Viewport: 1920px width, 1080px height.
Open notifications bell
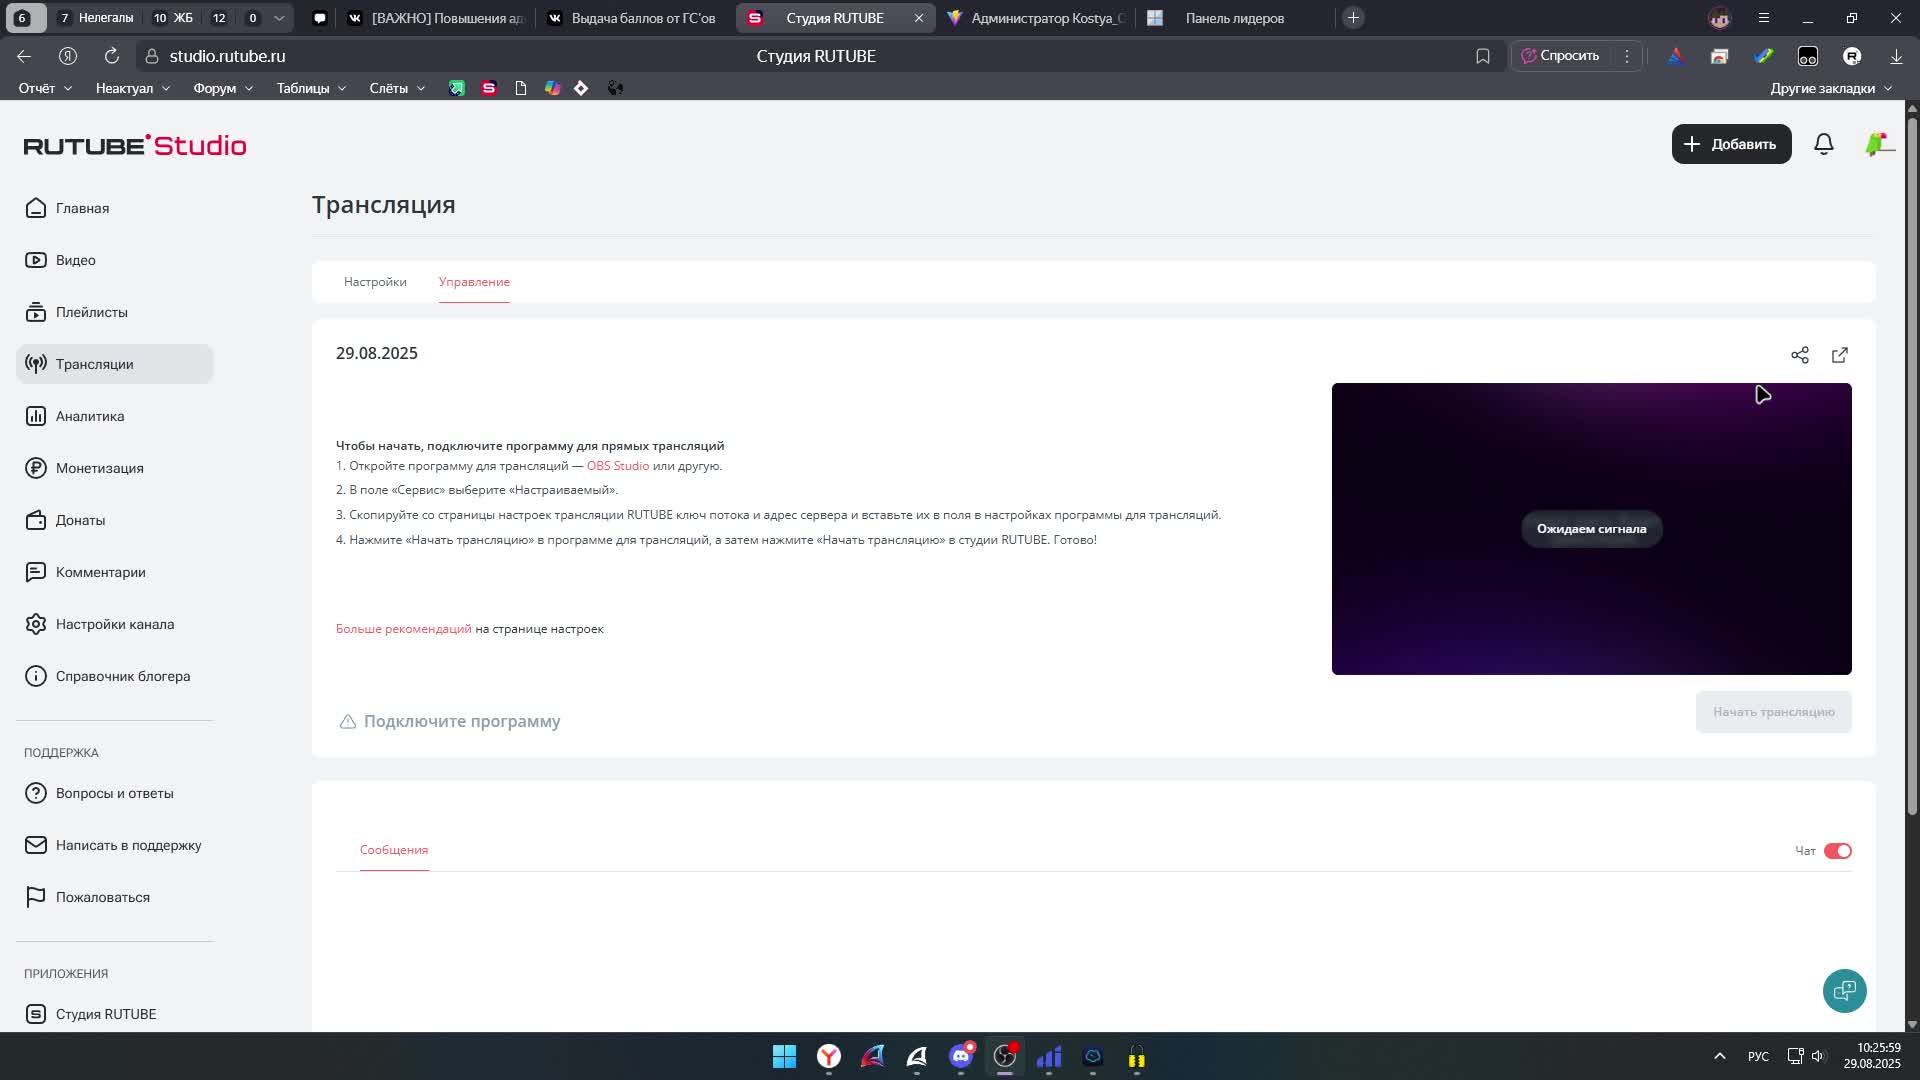(x=1823, y=144)
